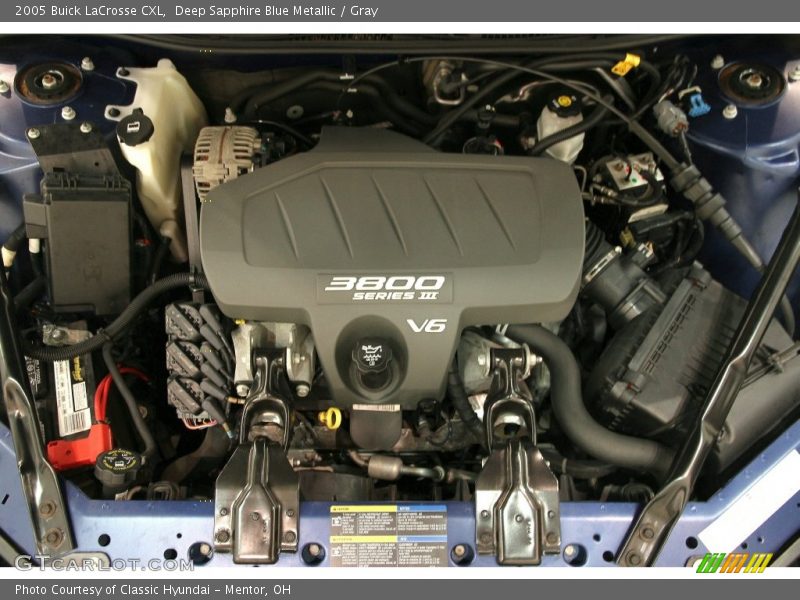Image resolution: width=800 pixels, height=600 pixels.
Task: Click the blue electrical connector
Action: point(698,104)
